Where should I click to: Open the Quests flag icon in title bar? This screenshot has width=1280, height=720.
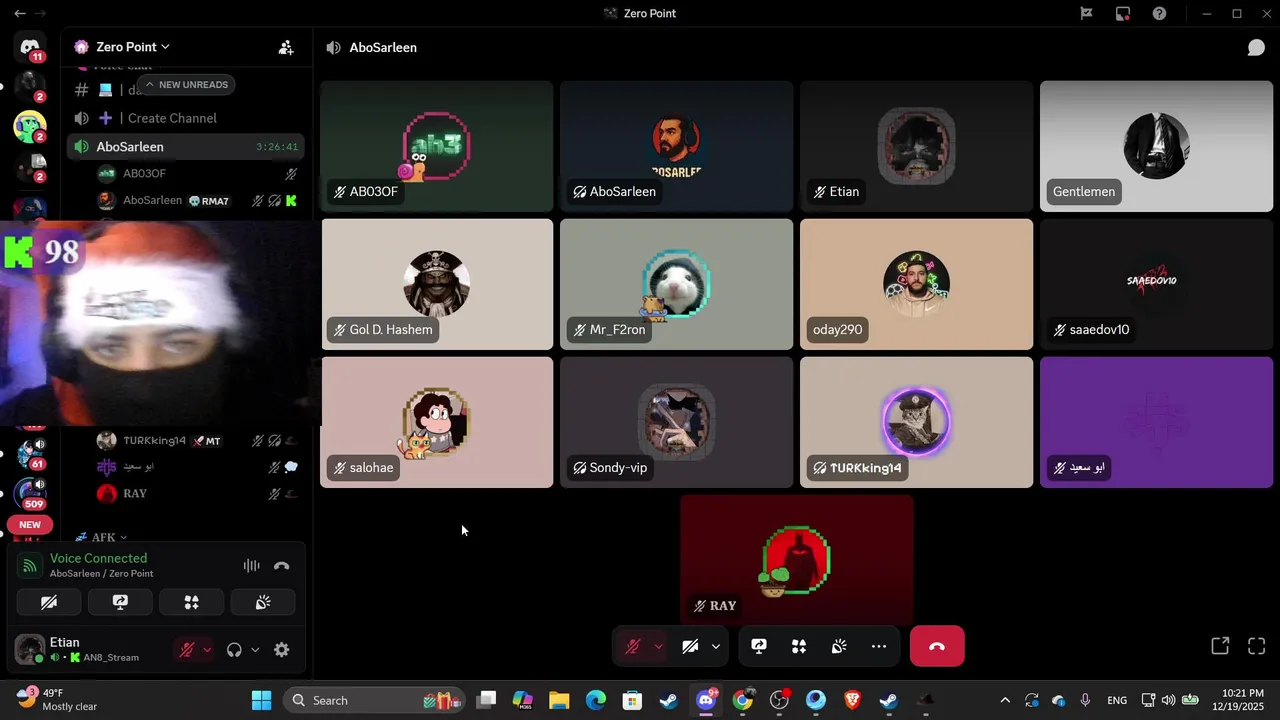click(1086, 13)
